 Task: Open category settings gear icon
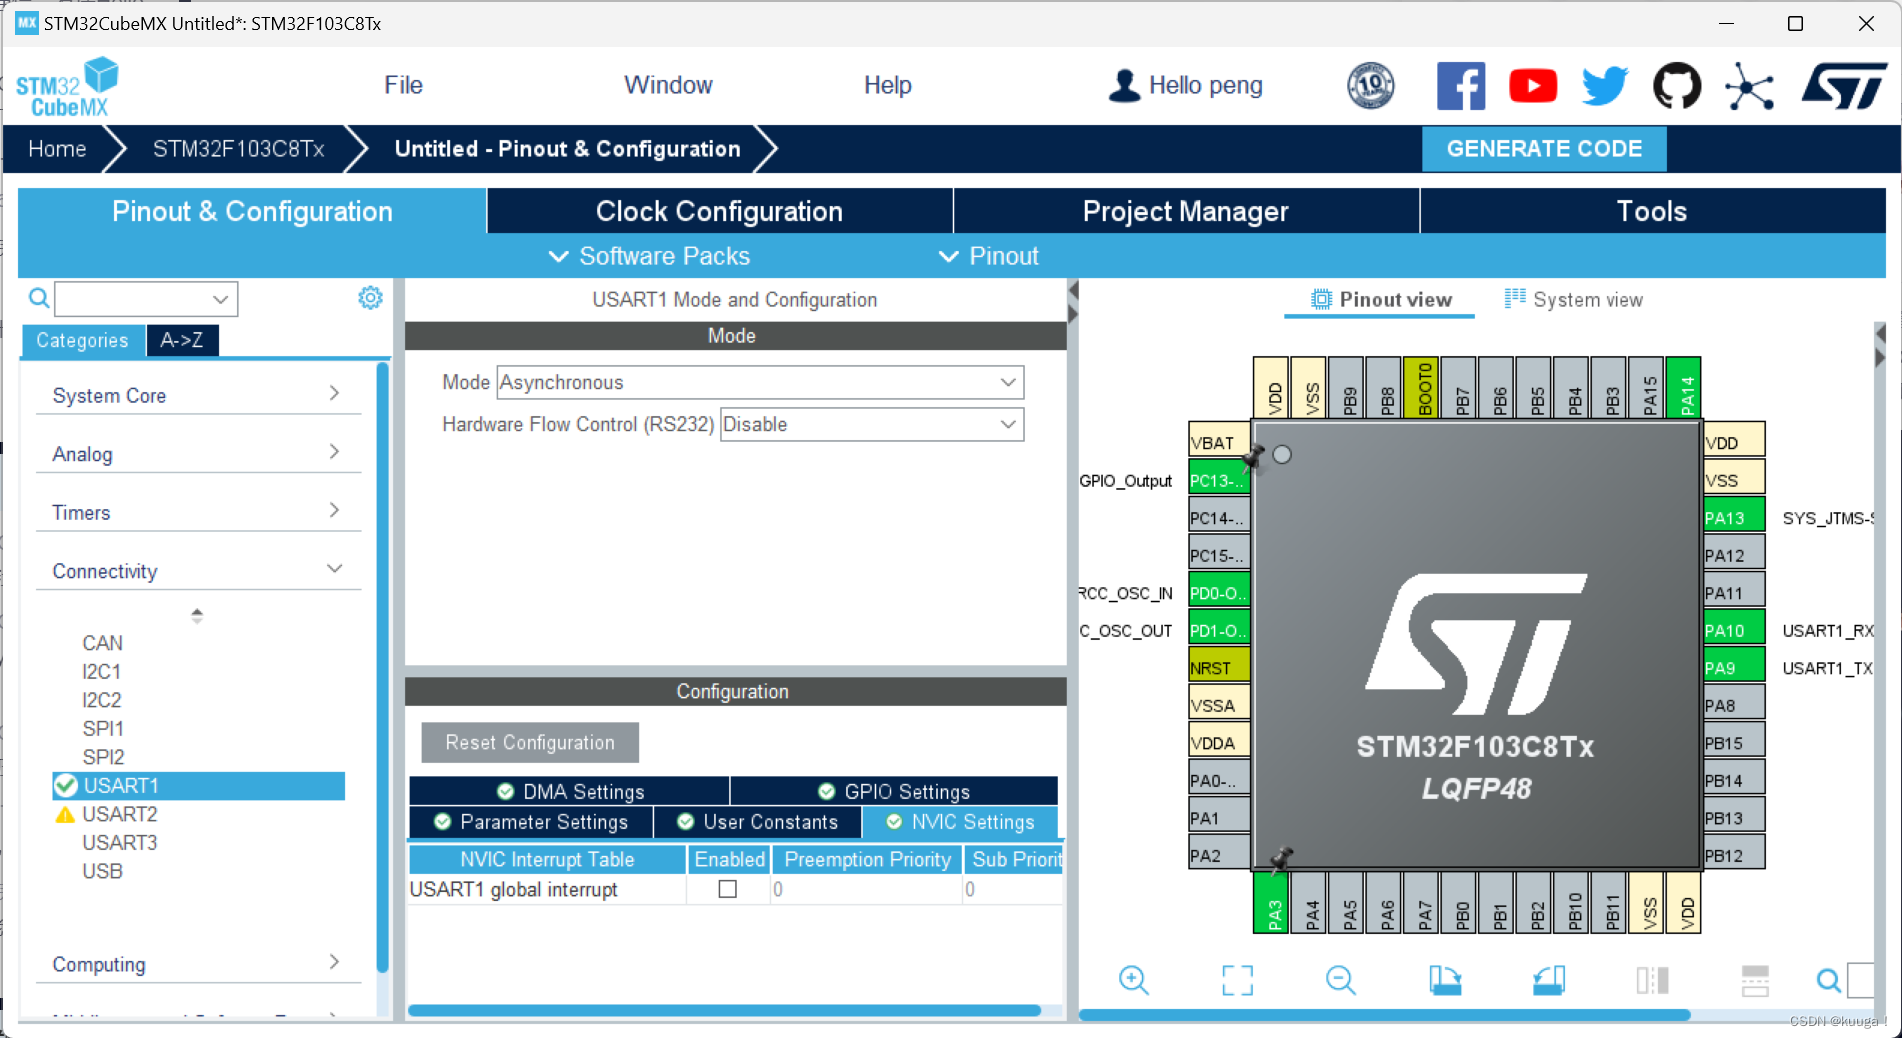click(370, 298)
